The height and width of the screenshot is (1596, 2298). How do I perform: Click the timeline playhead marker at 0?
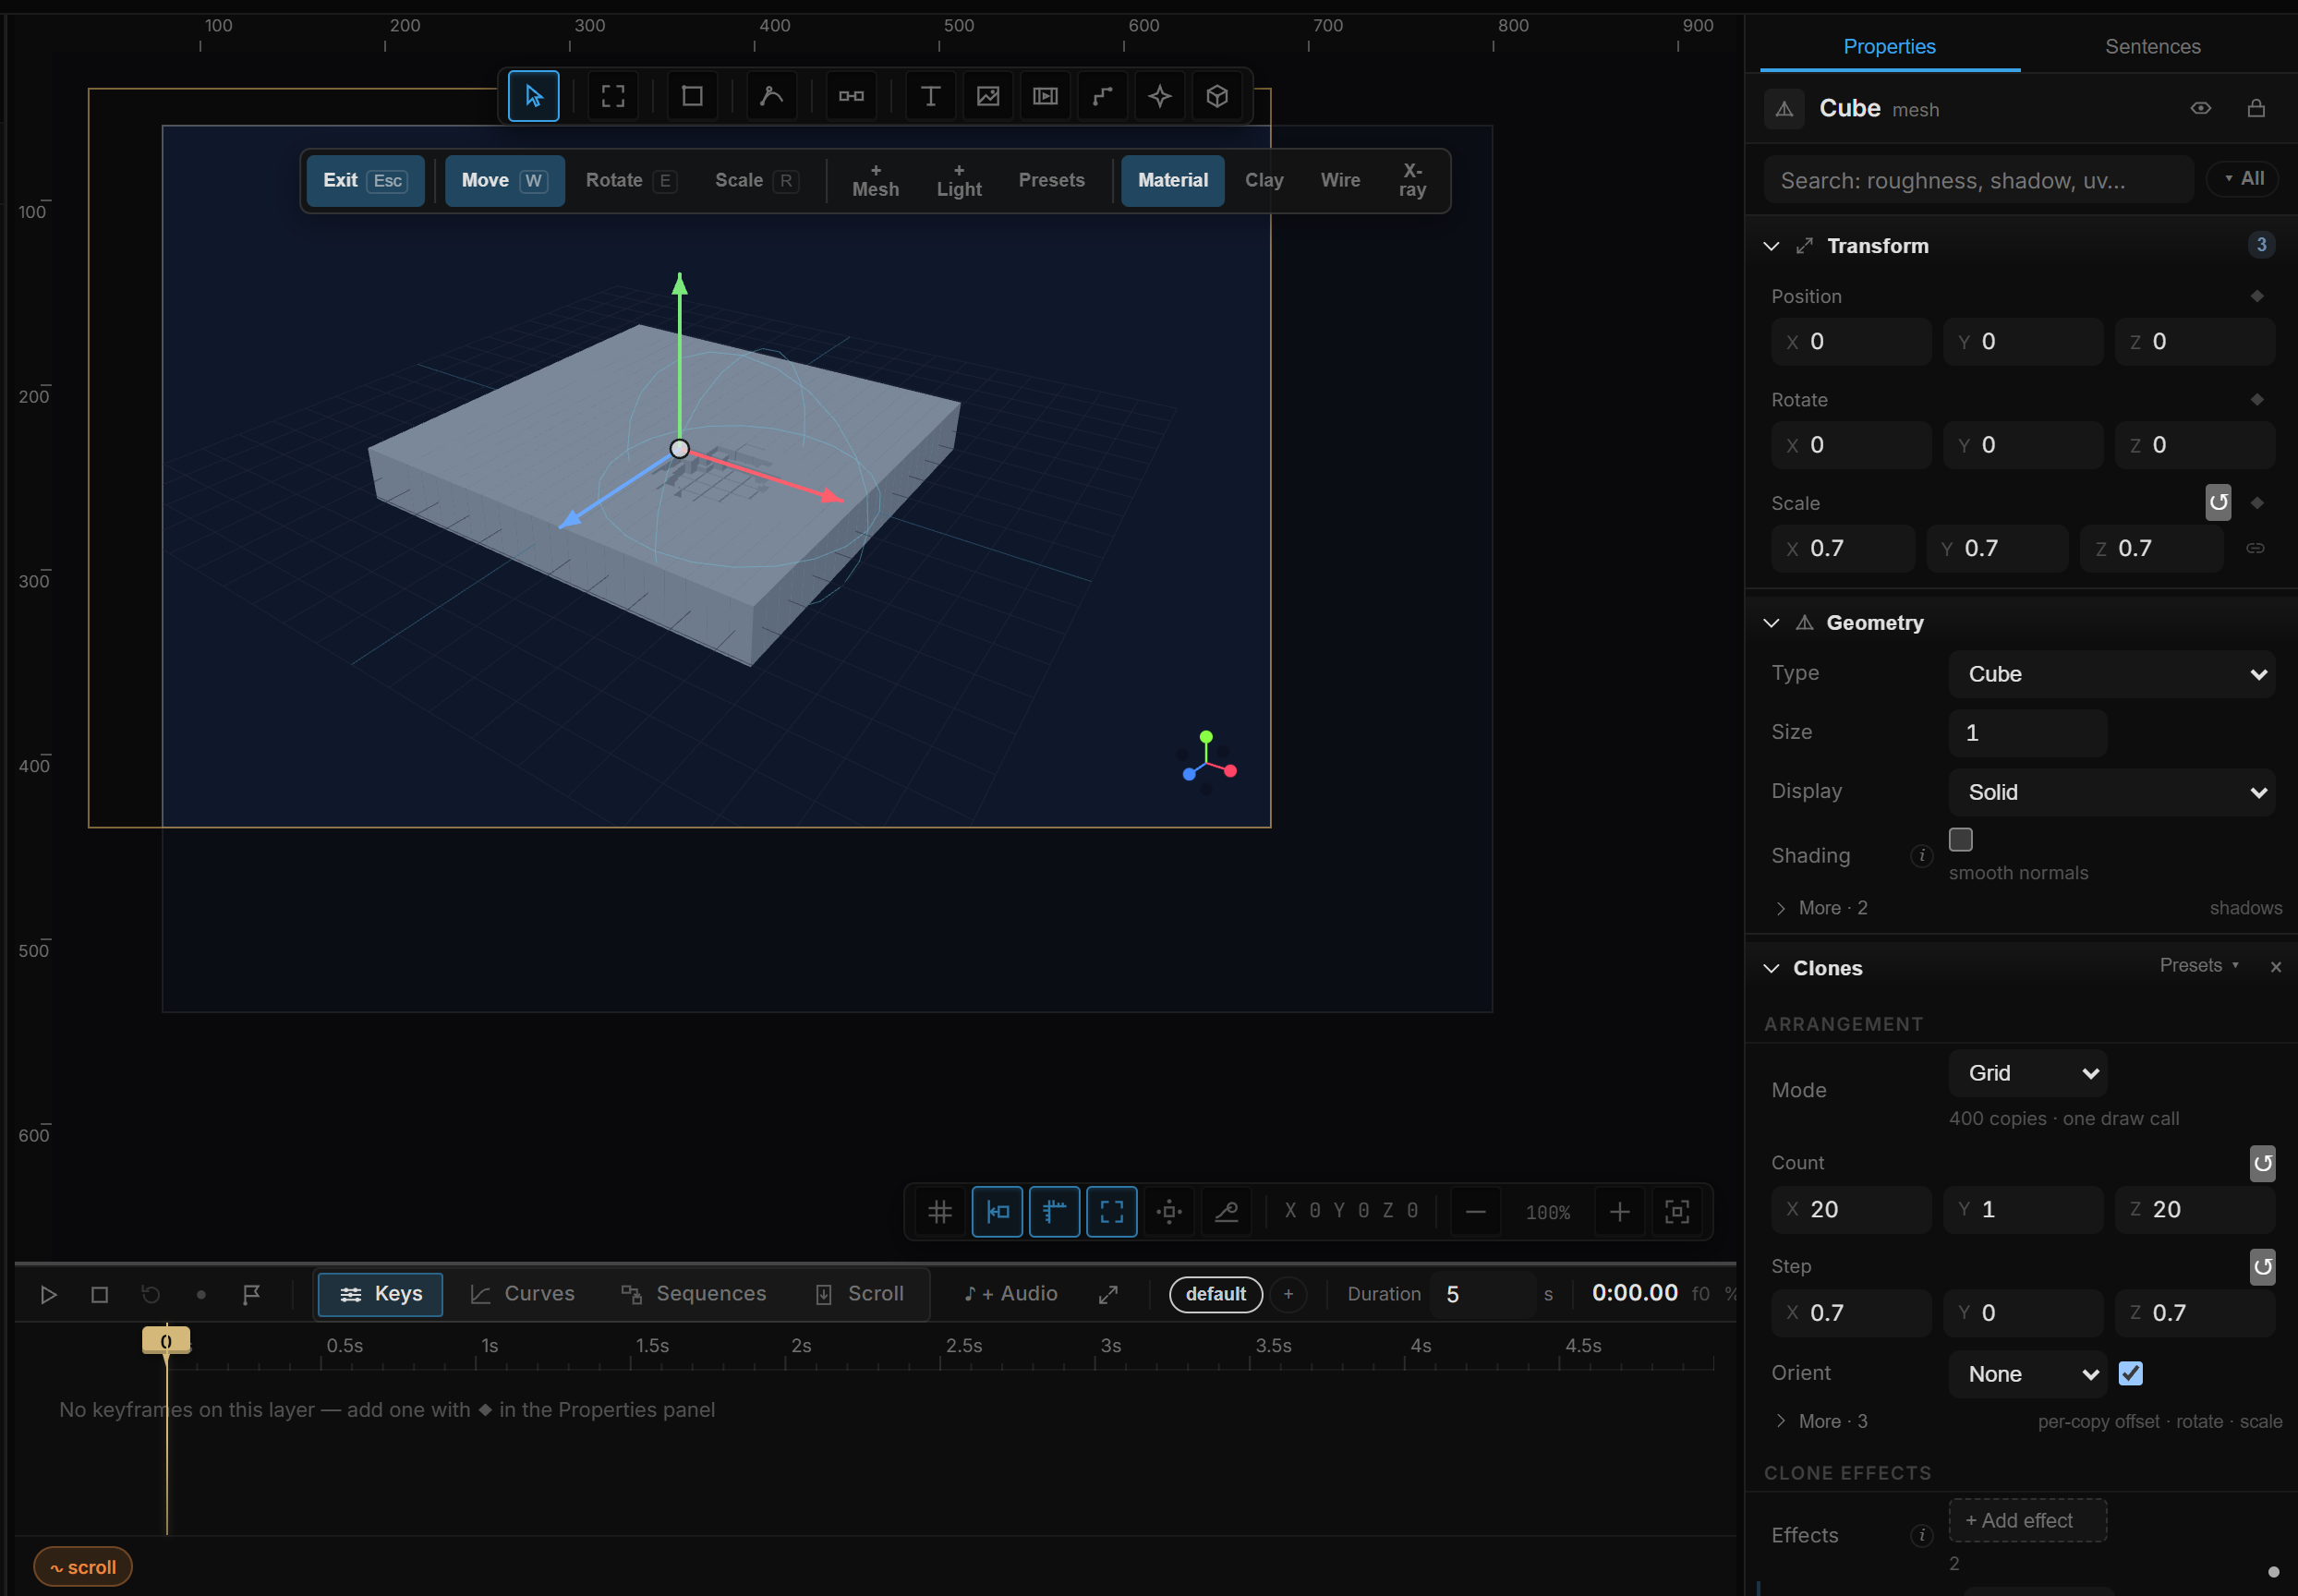coord(166,1341)
